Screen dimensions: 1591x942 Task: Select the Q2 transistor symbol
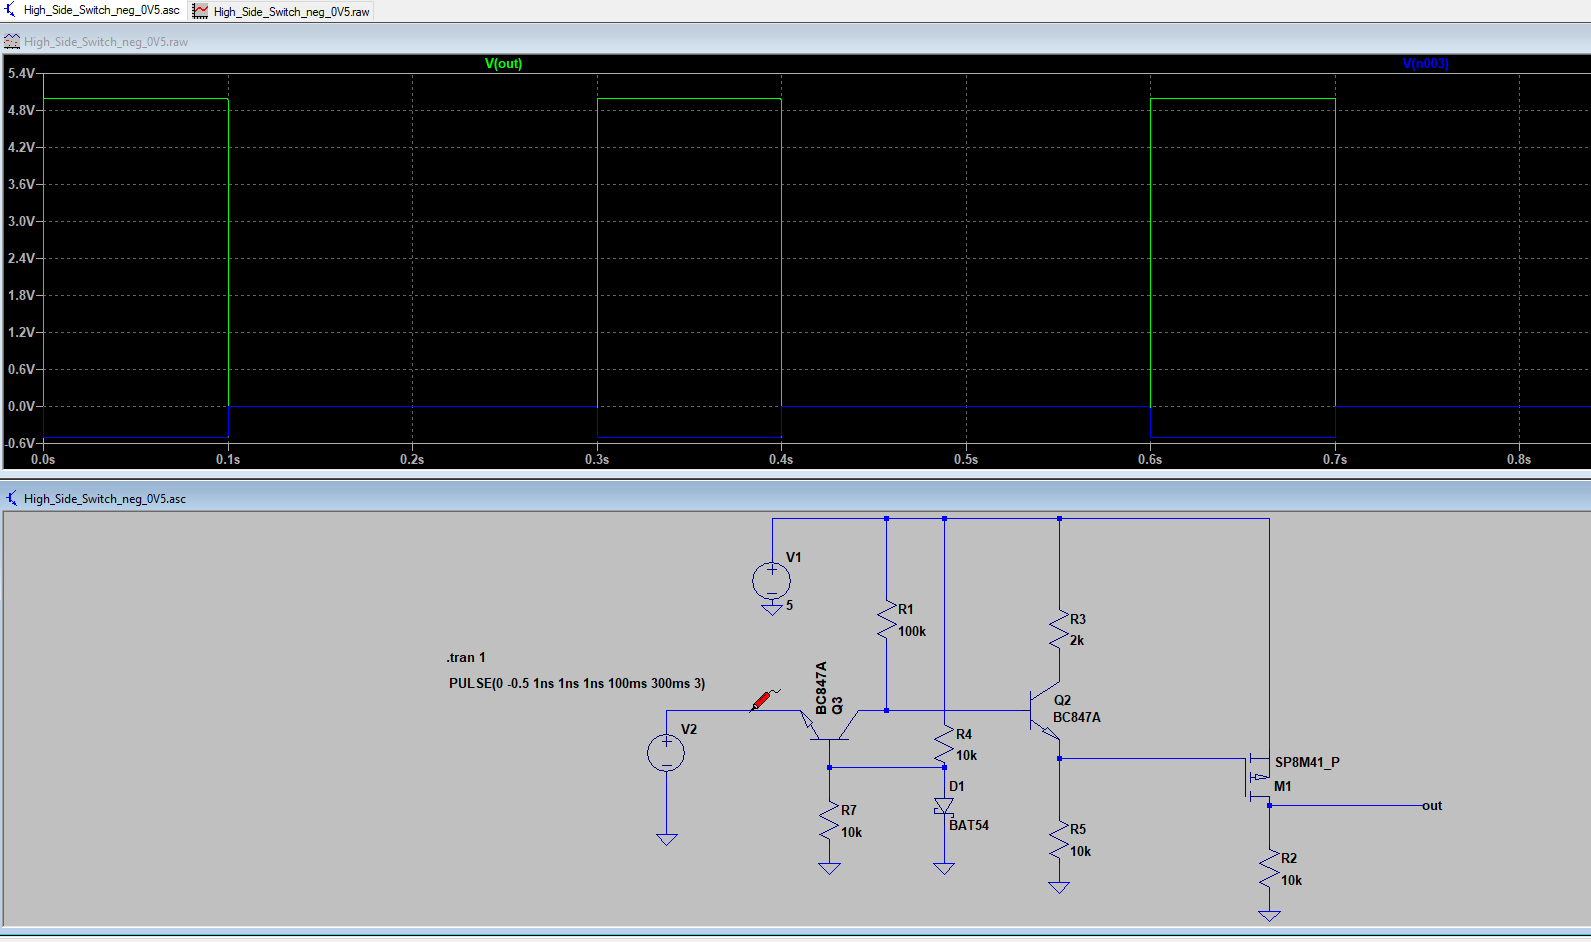tap(1045, 712)
